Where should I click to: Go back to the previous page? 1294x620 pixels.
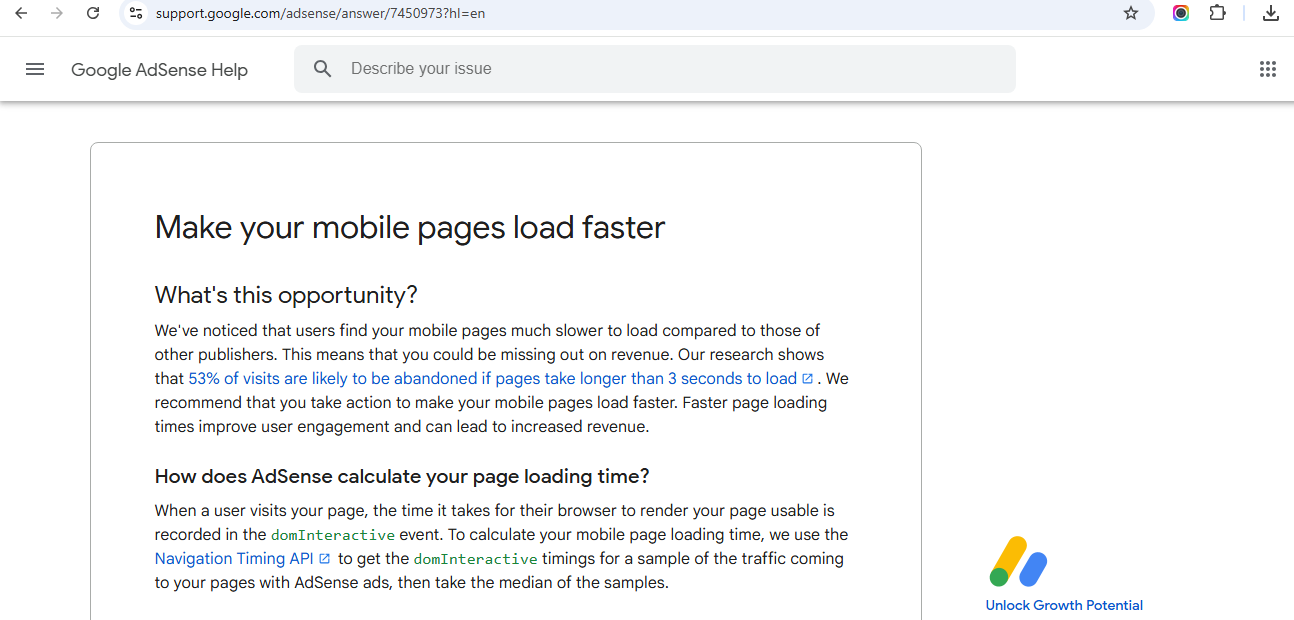click(21, 13)
